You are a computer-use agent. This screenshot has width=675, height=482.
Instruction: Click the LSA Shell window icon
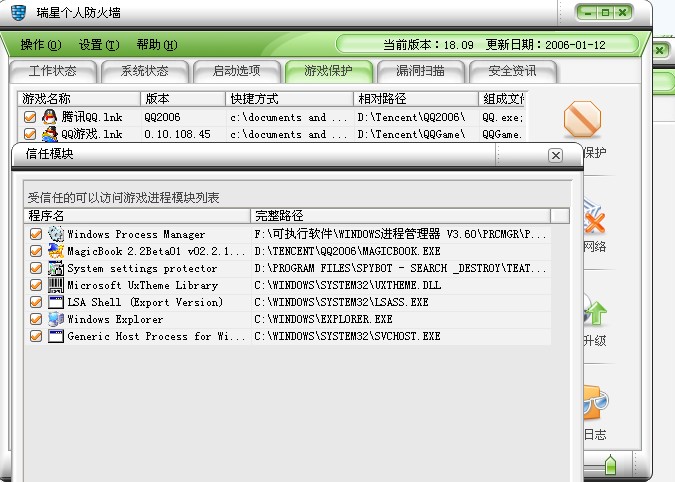pyautogui.click(x=56, y=302)
